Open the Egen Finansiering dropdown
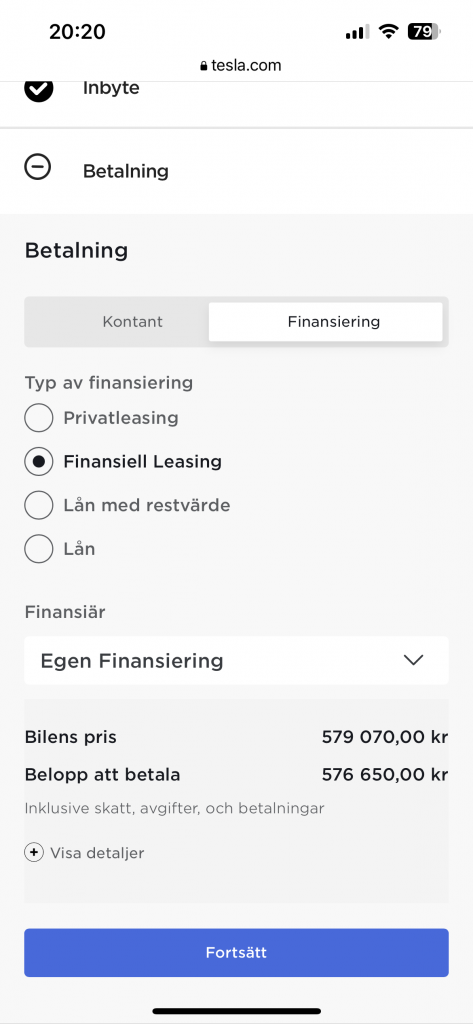This screenshot has height=1024, width=473. [236, 660]
